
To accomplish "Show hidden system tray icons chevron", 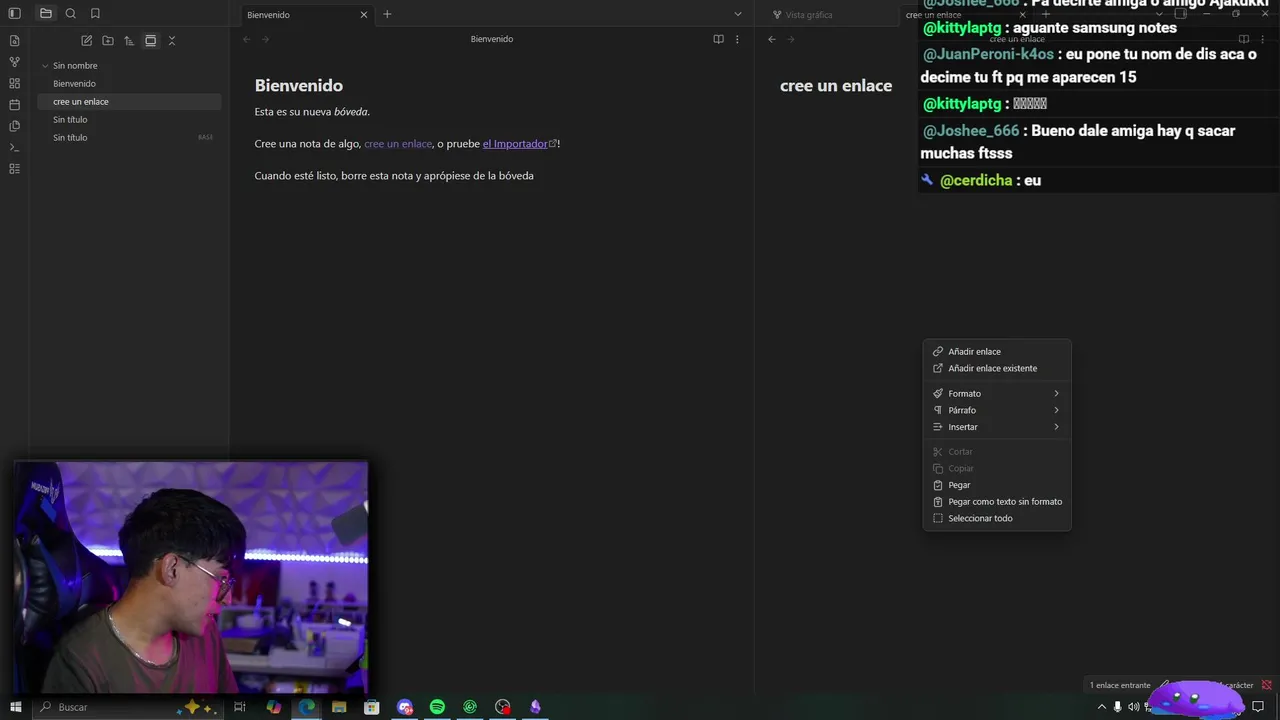I will pyautogui.click(x=1102, y=707).
